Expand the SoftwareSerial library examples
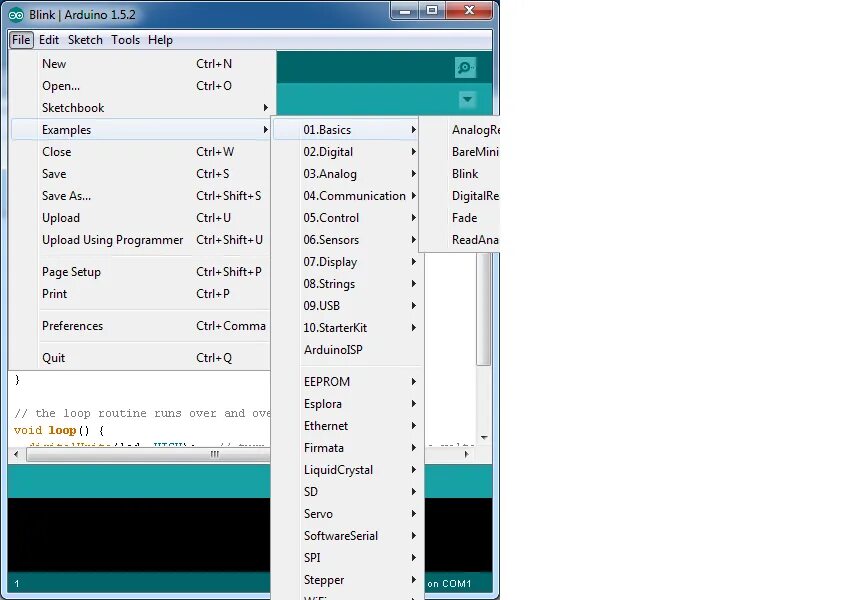This screenshot has height=600, width=864. pyautogui.click(x=347, y=537)
